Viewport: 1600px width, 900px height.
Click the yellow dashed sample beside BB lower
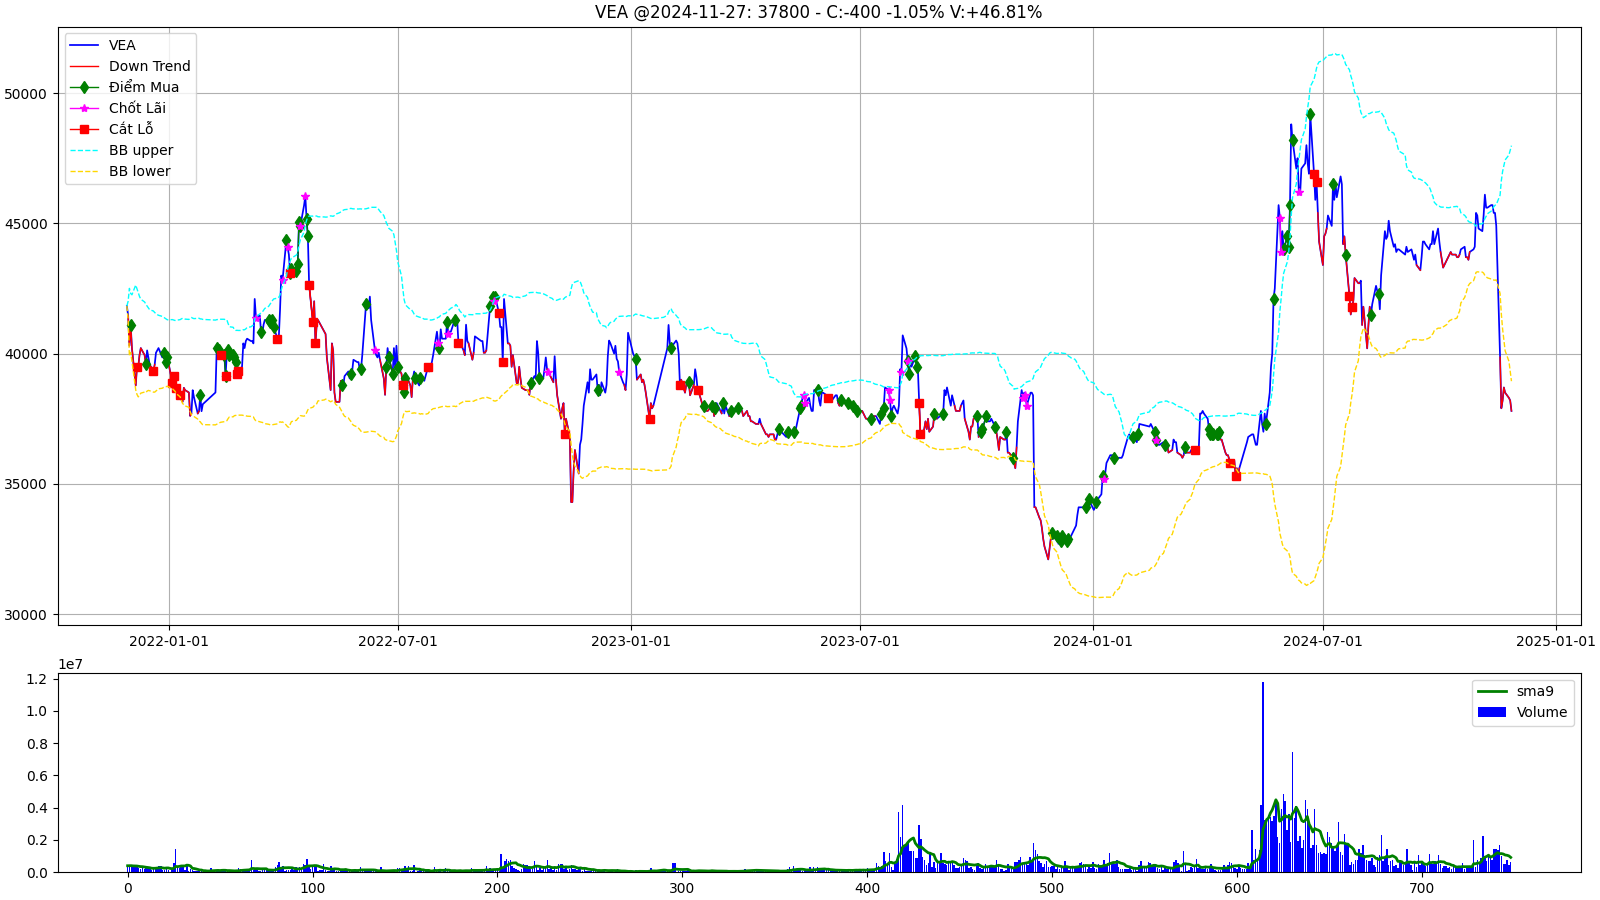click(85, 171)
